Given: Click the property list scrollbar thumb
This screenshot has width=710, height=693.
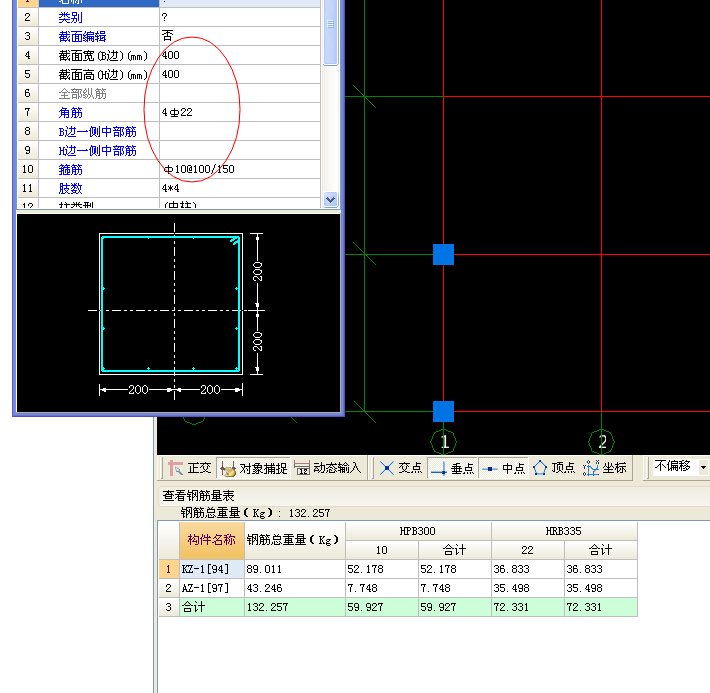Looking at the screenshot, I should pyautogui.click(x=331, y=32).
